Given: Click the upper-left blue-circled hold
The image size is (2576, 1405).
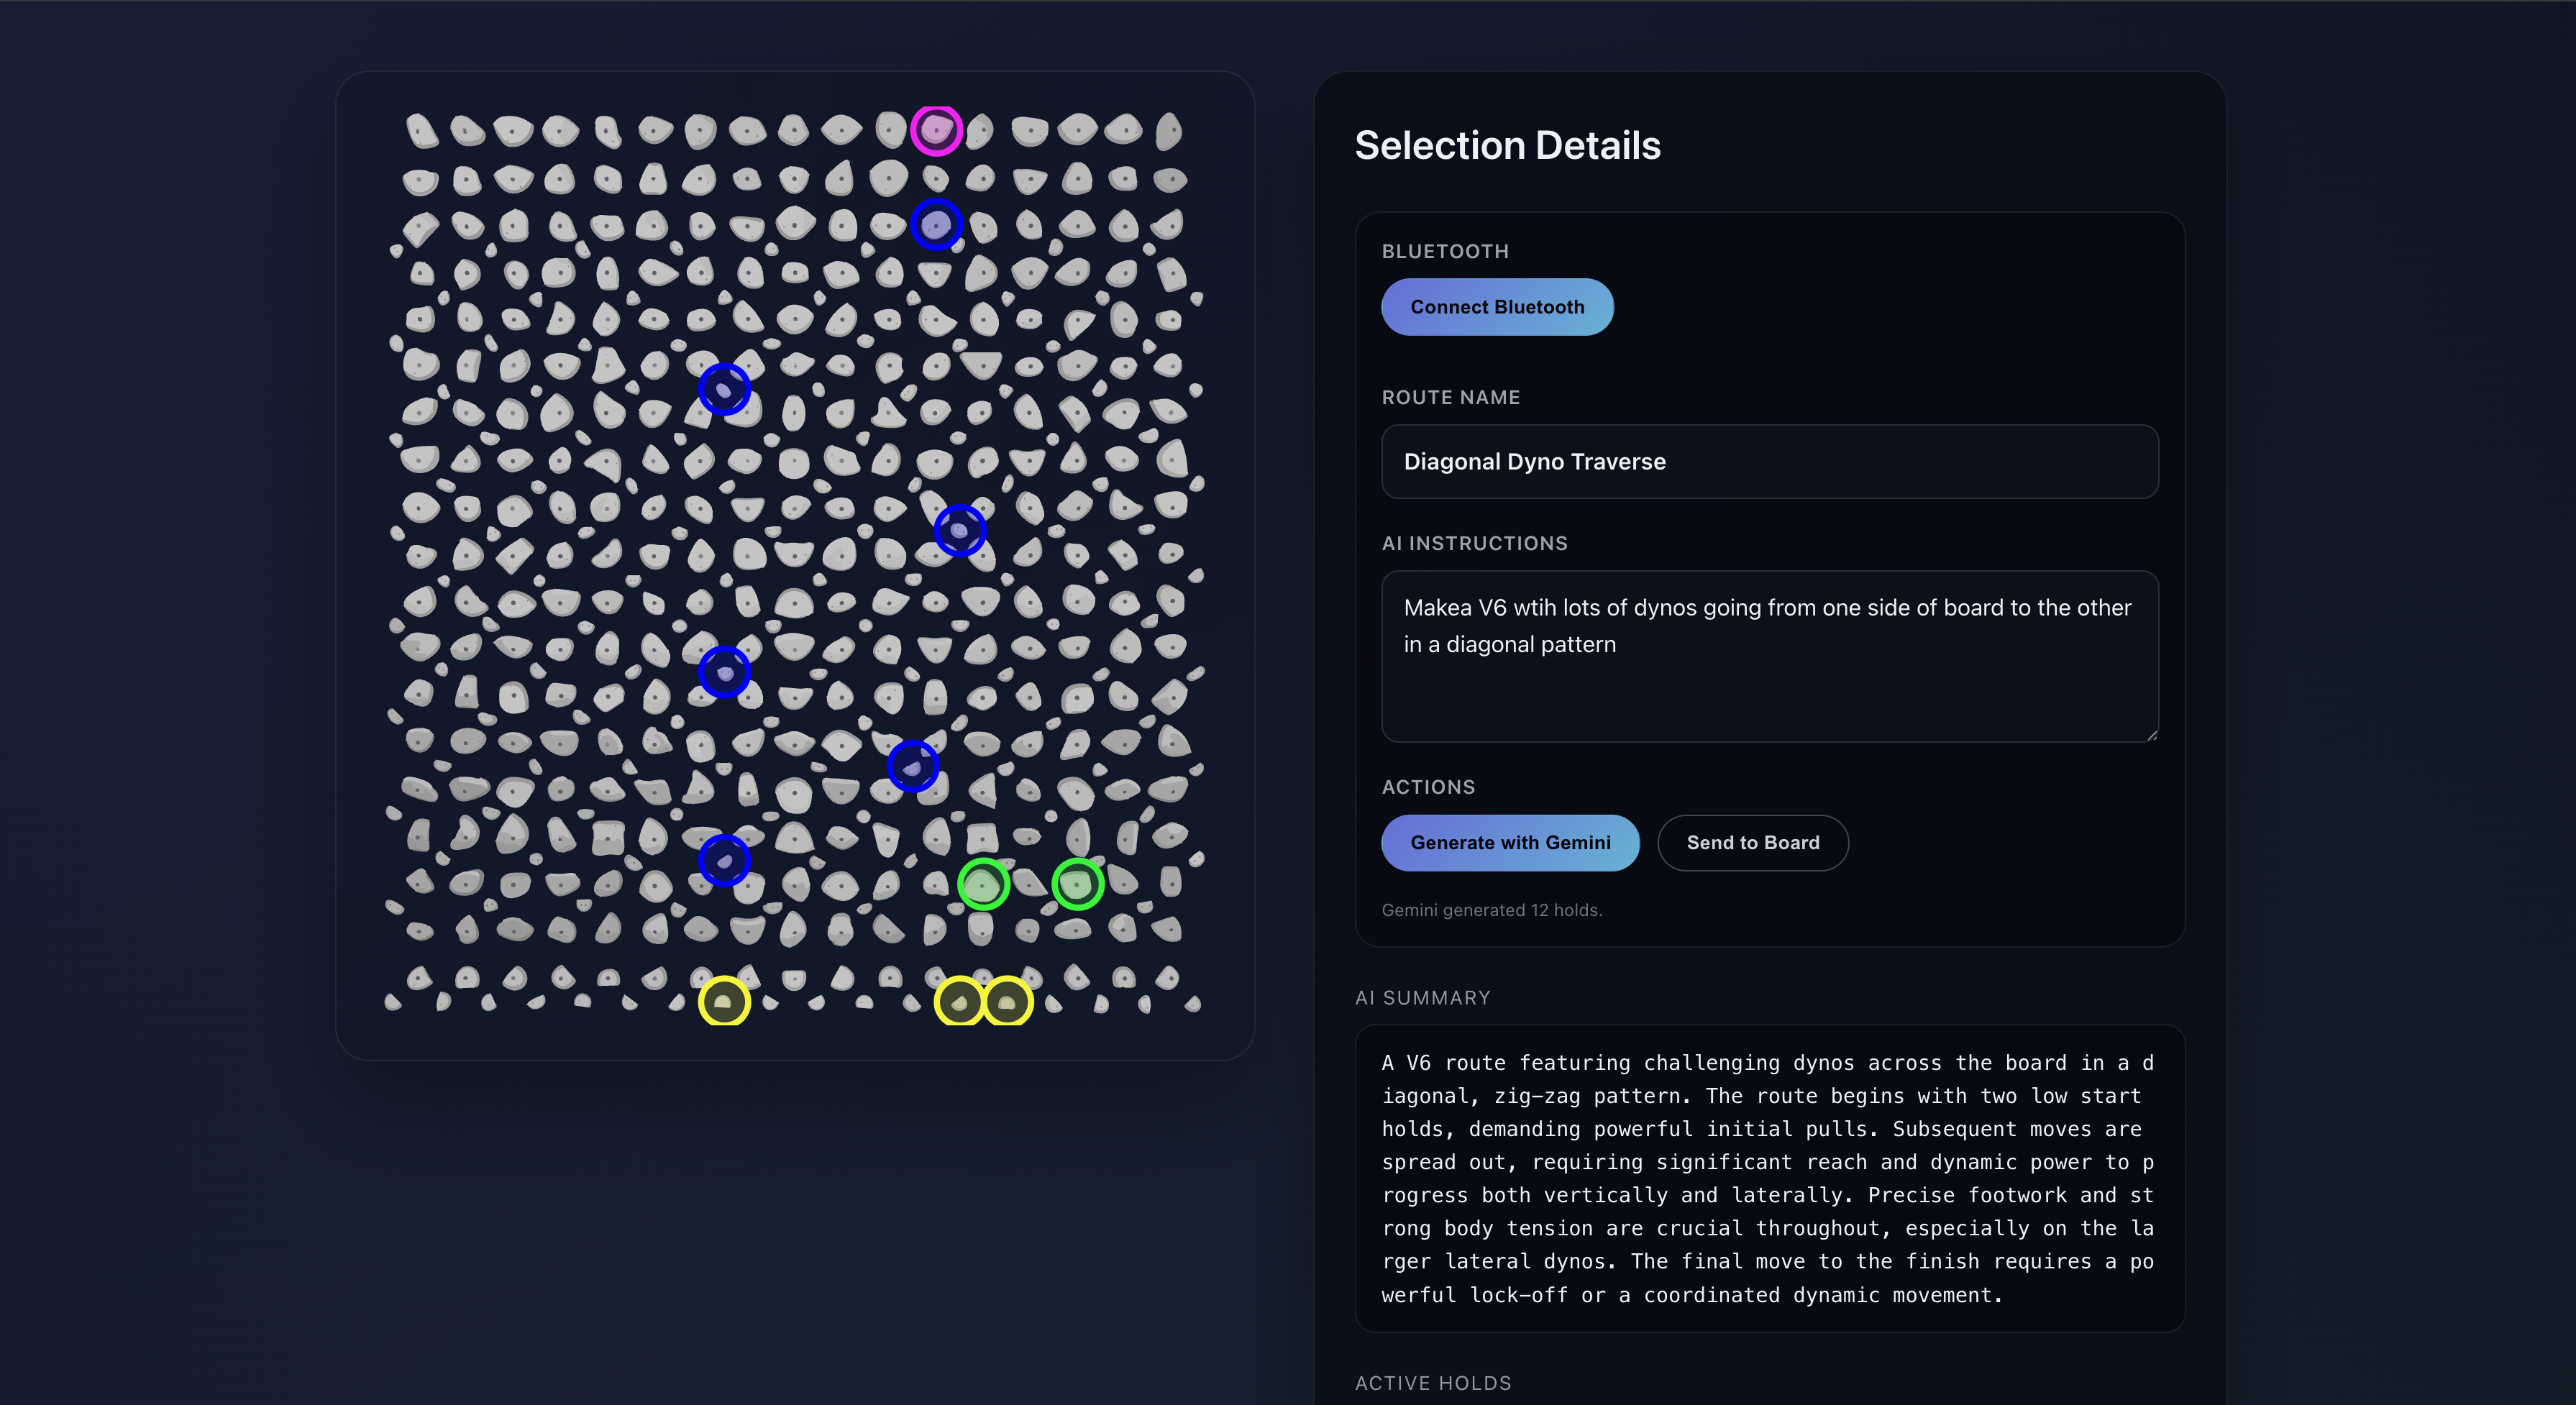Looking at the screenshot, I should pos(724,389).
